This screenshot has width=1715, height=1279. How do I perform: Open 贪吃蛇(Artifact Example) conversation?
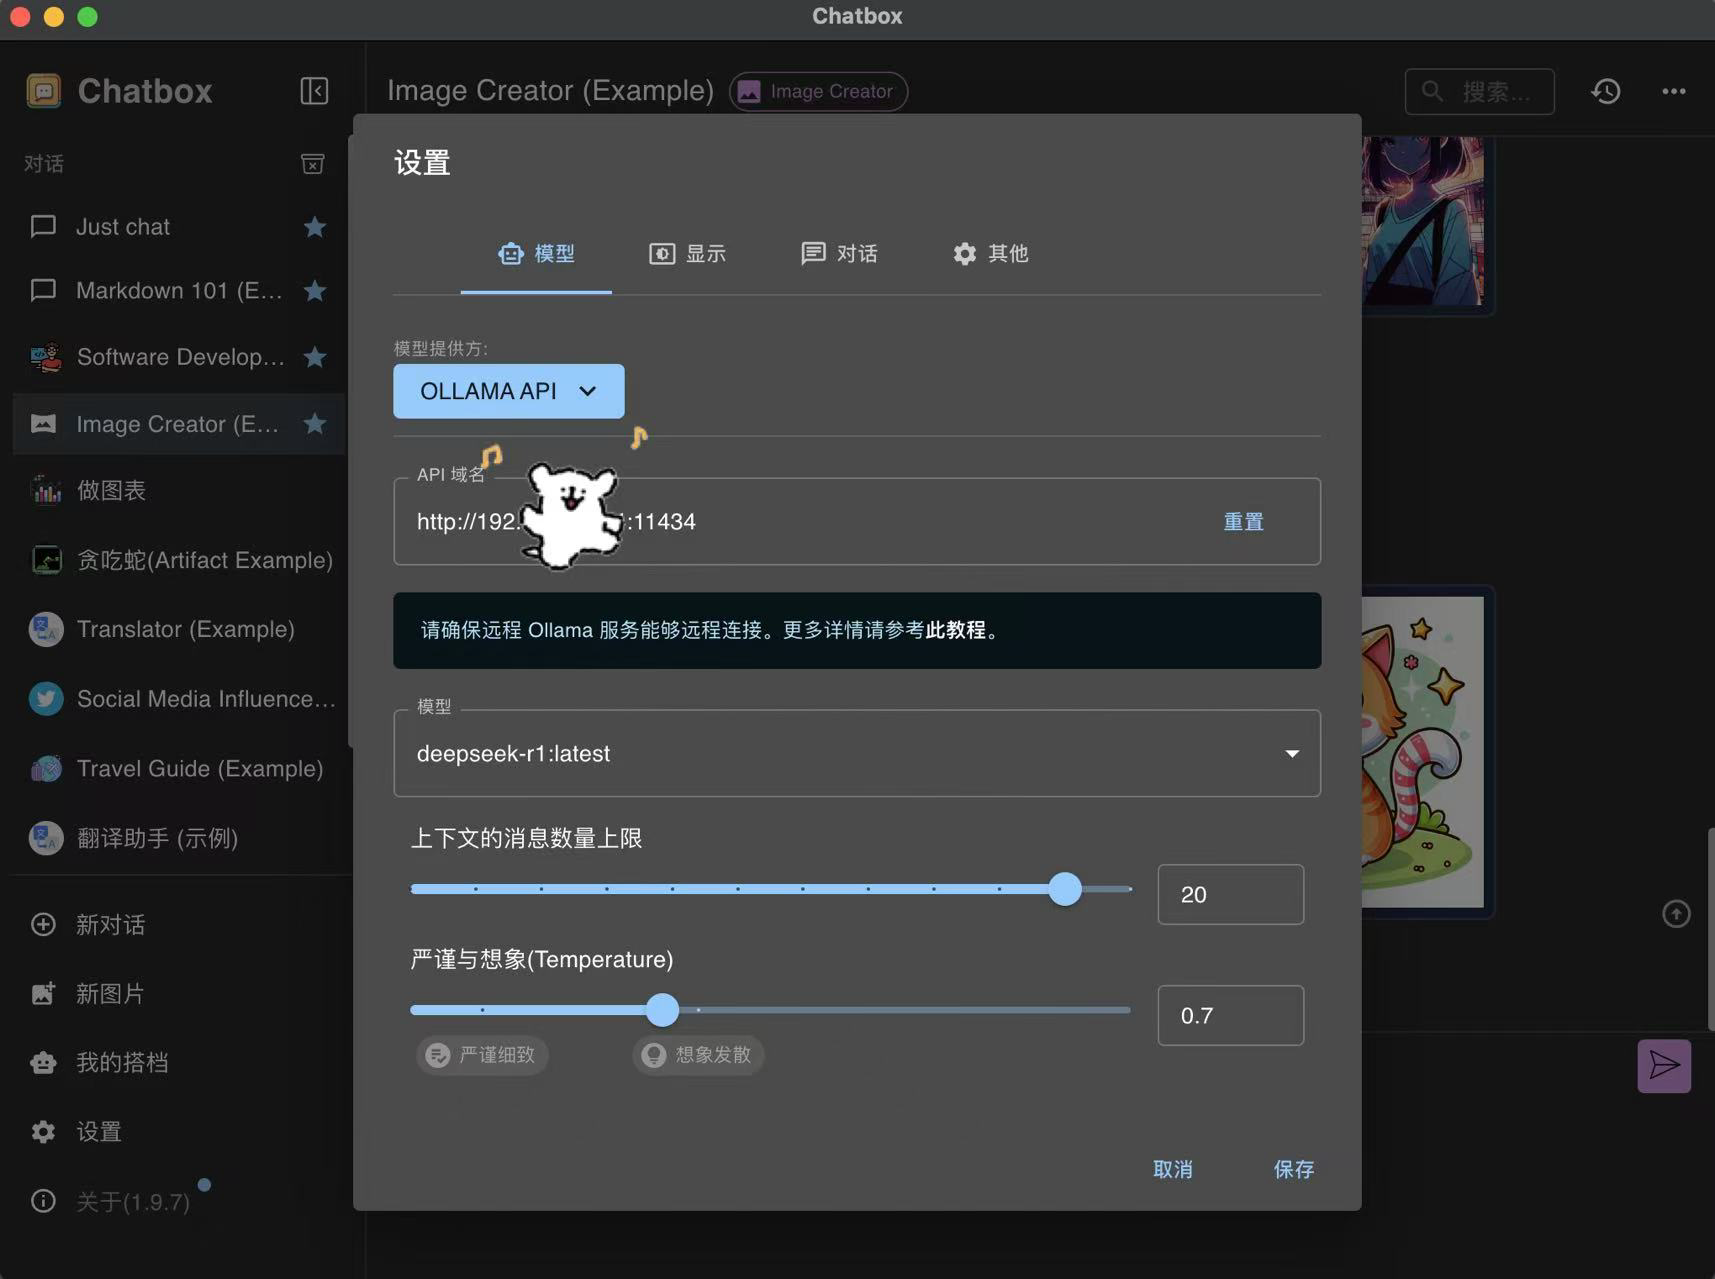pos(179,560)
